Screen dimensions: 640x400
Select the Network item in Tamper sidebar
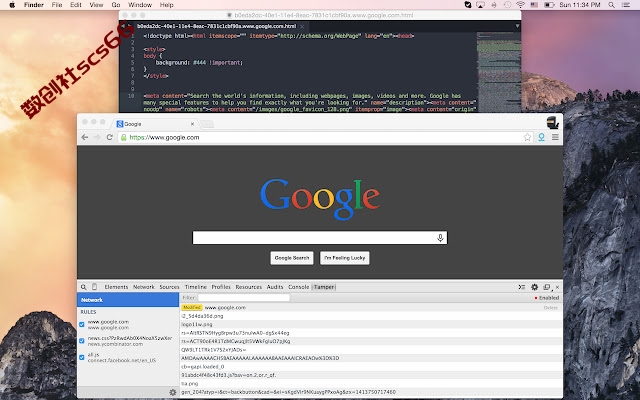tap(128, 300)
